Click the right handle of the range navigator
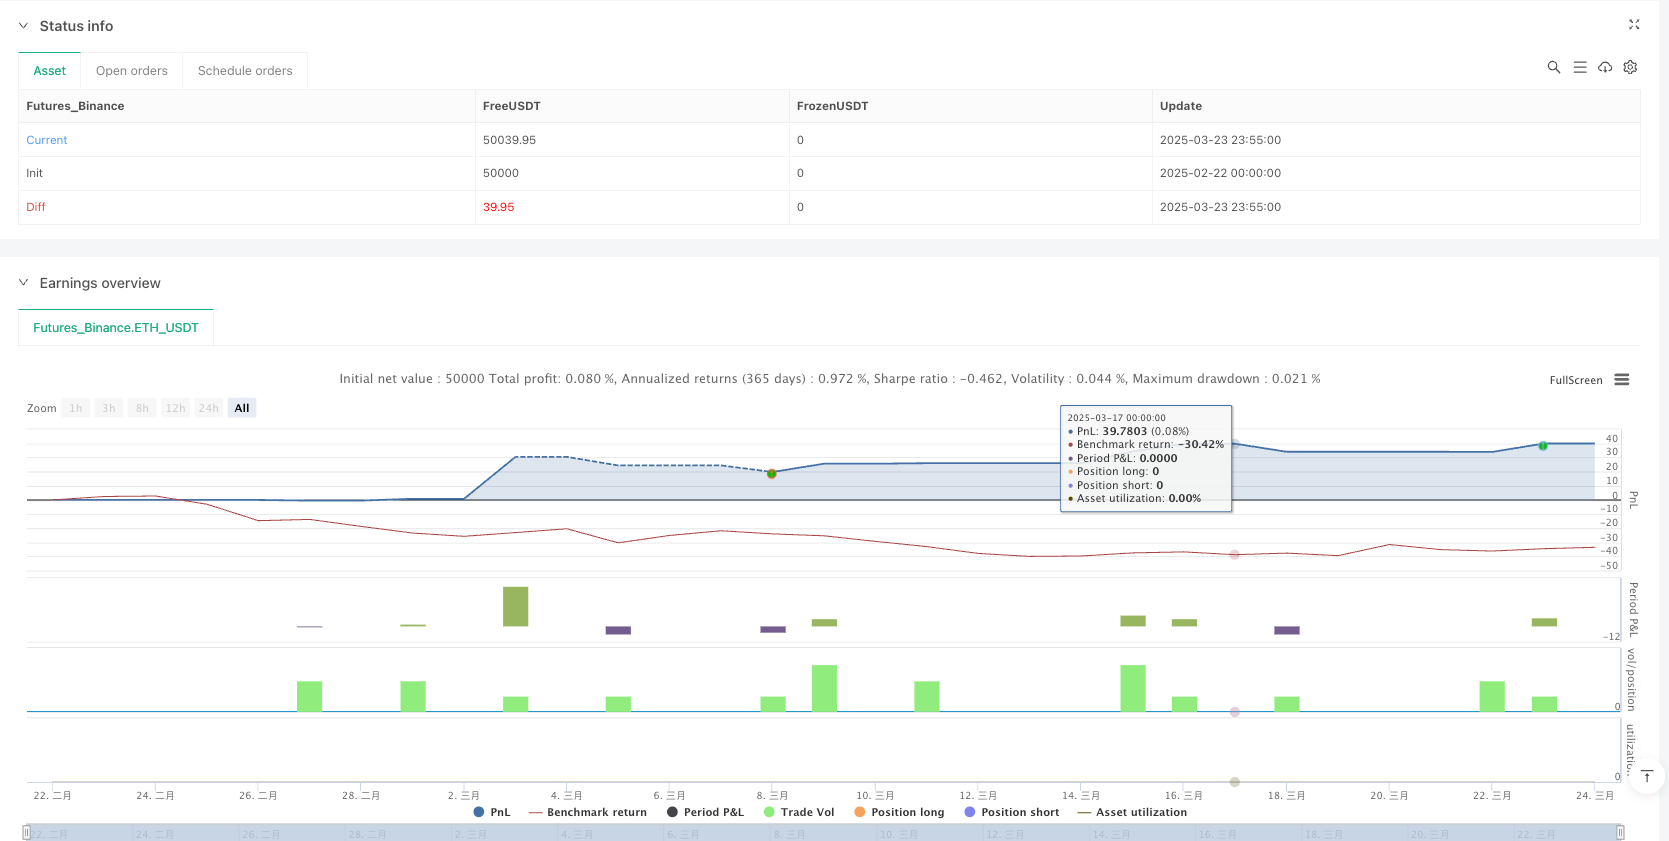Image resolution: width=1669 pixels, height=841 pixels. (1620, 832)
